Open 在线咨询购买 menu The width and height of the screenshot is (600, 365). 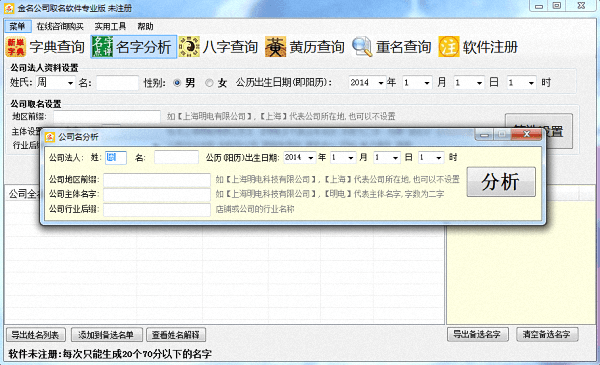pos(60,26)
